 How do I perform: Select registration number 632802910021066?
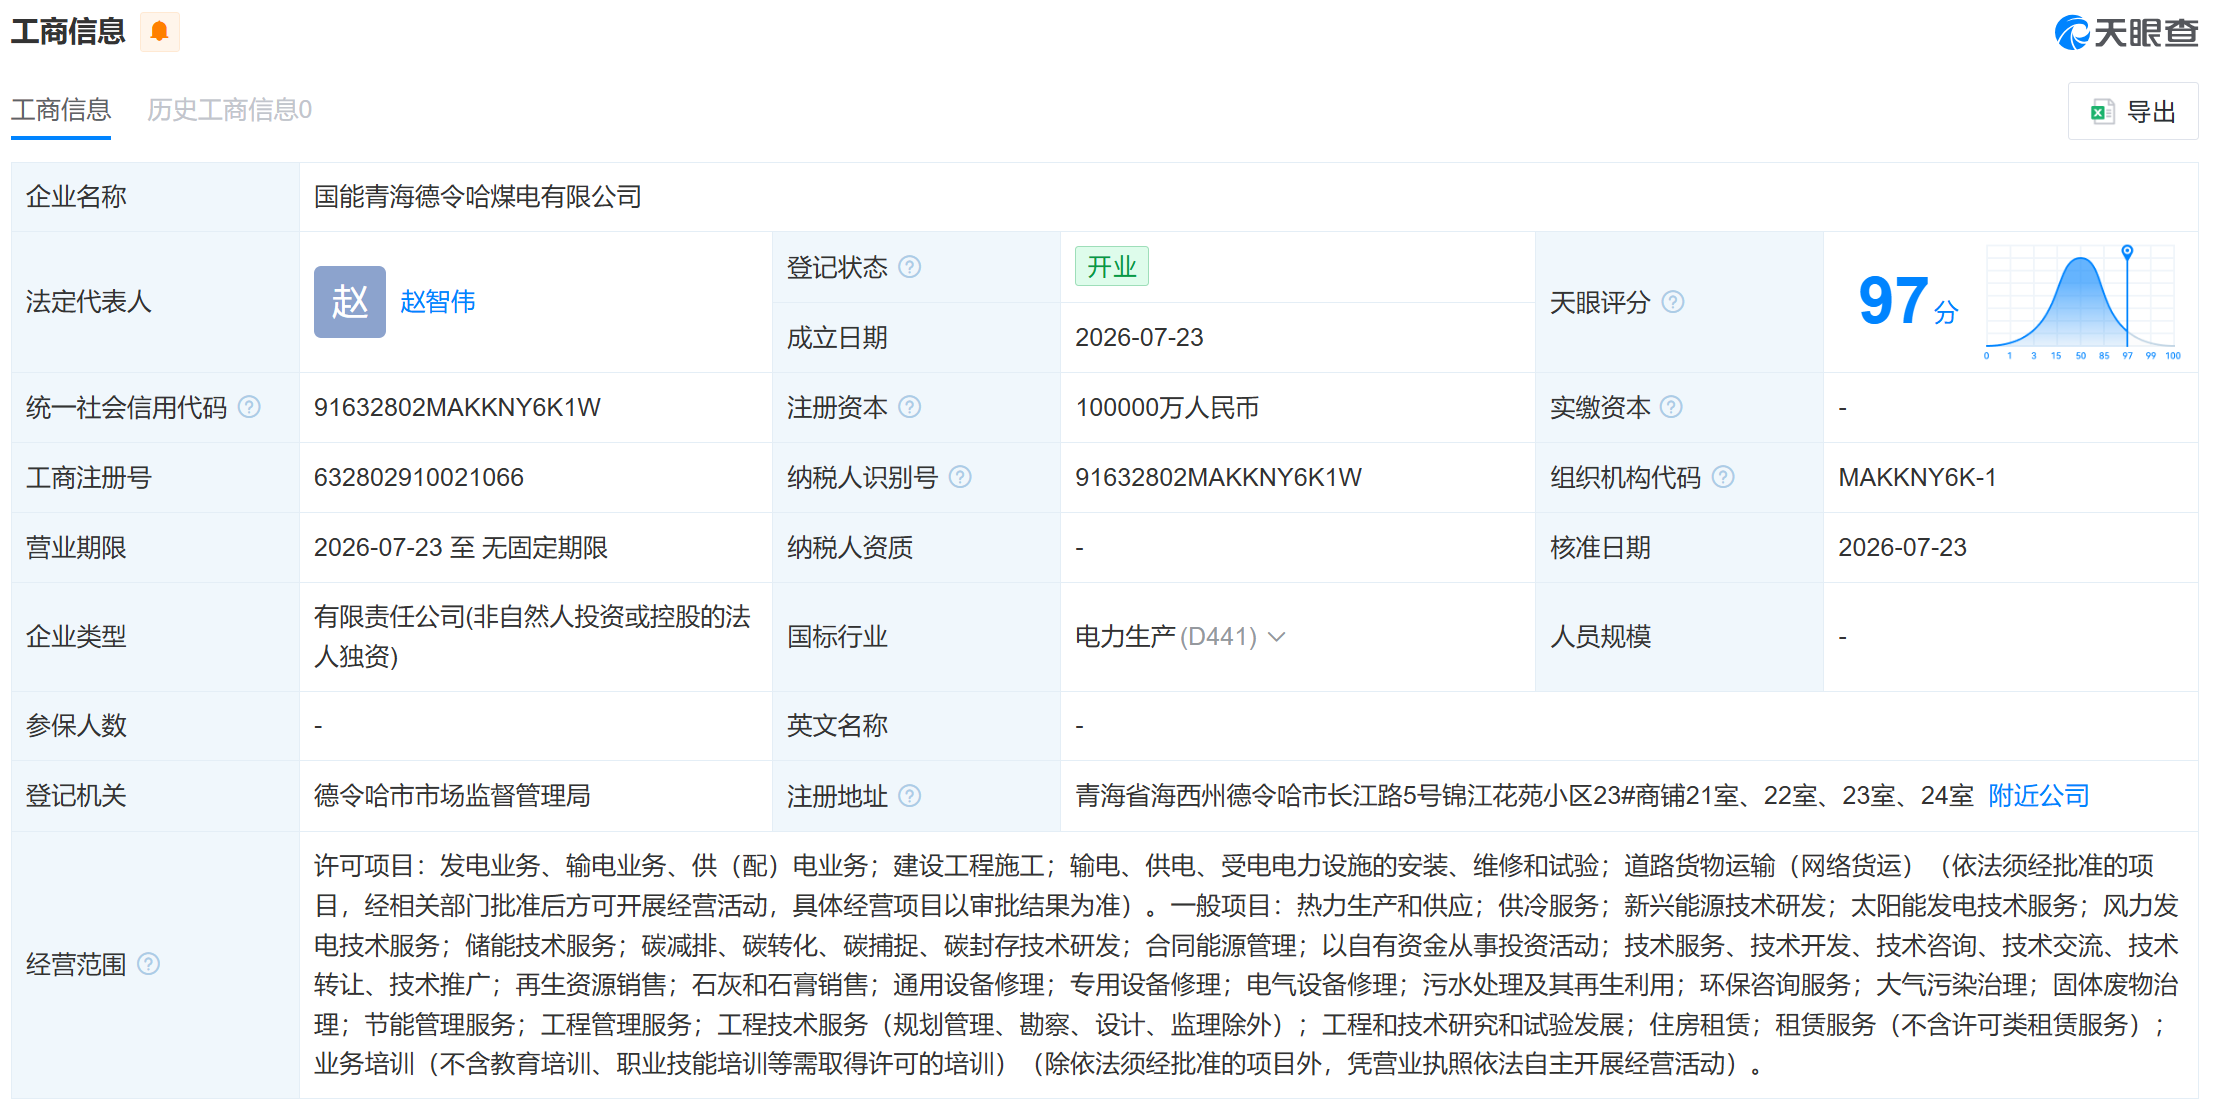(x=419, y=477)
